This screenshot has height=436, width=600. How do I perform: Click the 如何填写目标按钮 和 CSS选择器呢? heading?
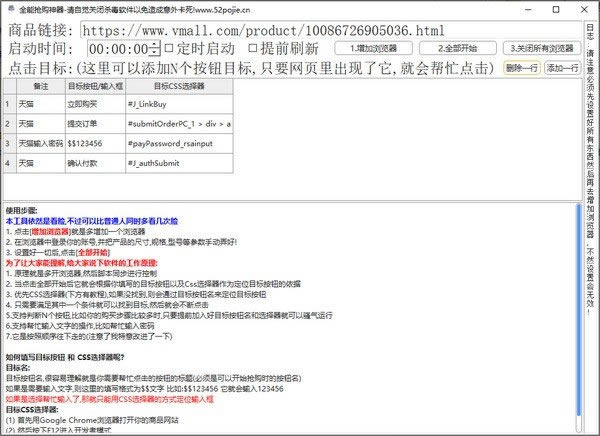65,357
